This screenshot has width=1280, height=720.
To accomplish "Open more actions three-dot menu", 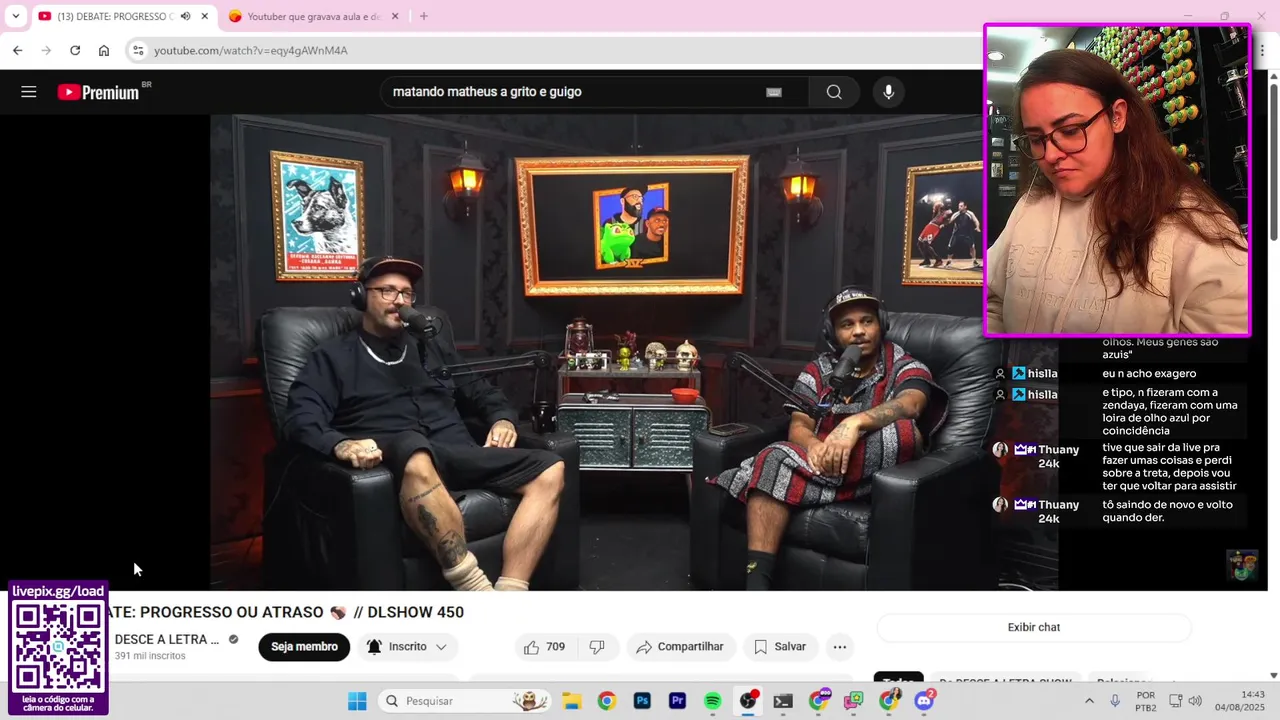I will tap(840, 647).
